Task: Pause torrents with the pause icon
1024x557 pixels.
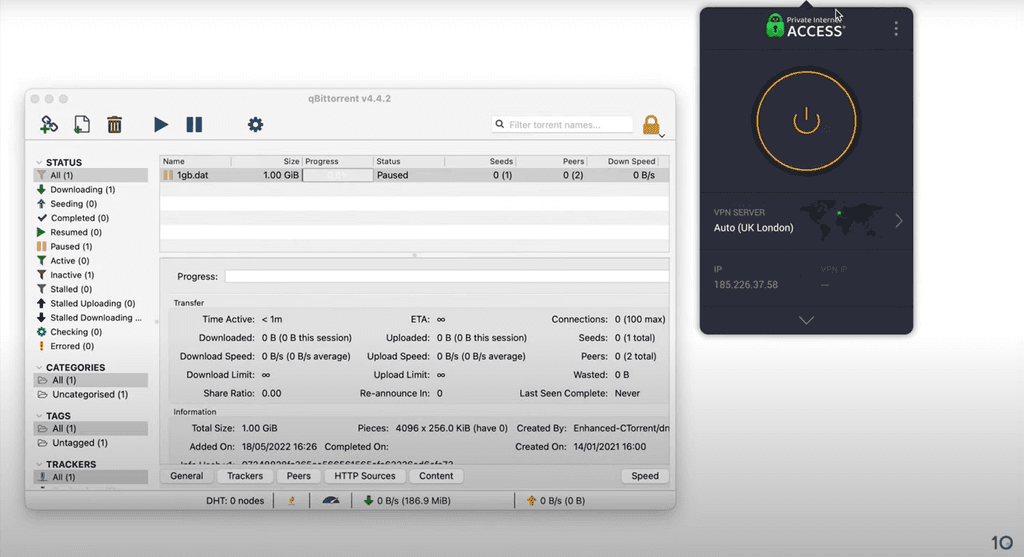Action: (x=194, y=124)
